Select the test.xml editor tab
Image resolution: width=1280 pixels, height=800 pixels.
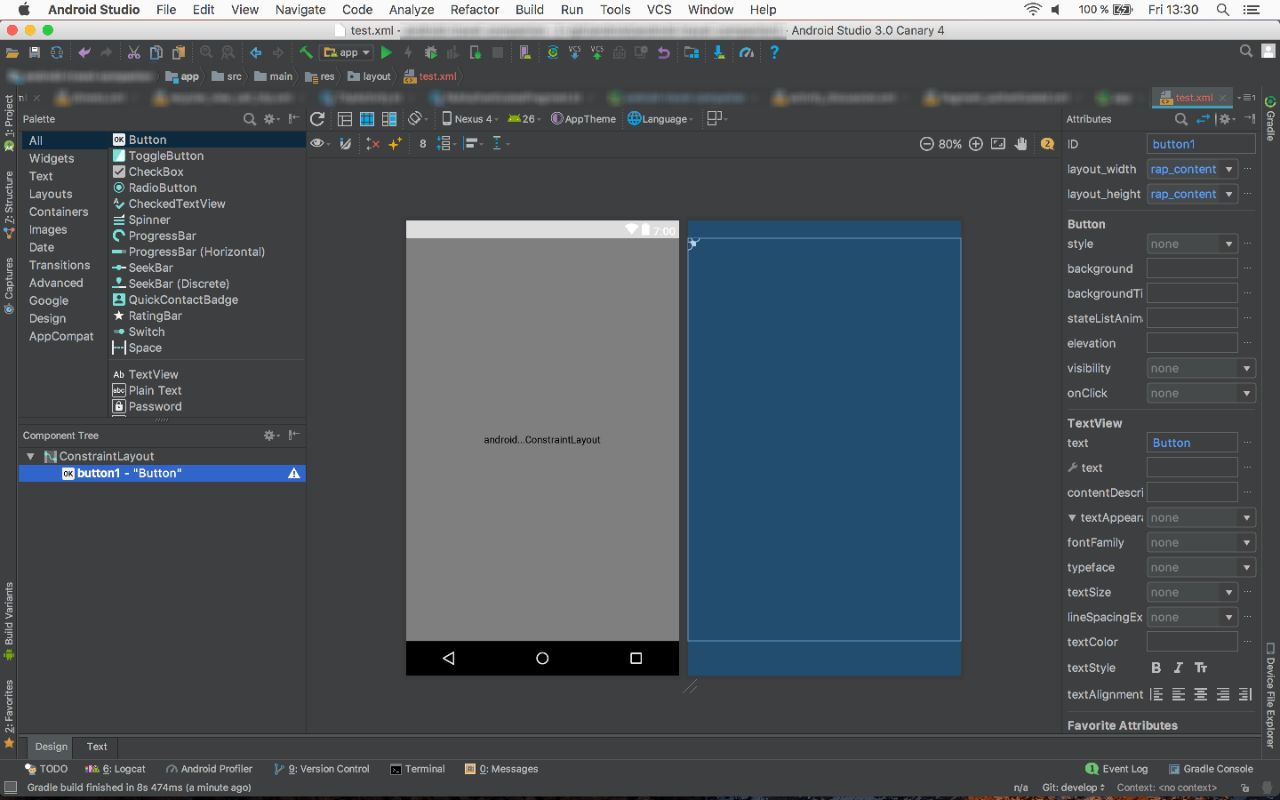click(1194, 97)
